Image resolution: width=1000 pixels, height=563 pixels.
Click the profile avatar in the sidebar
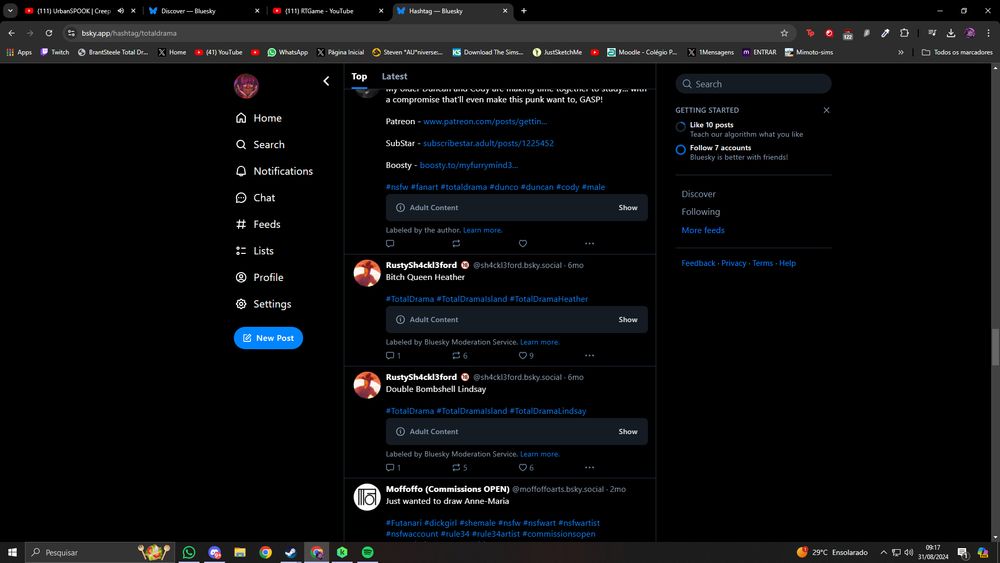coord(246,86)
